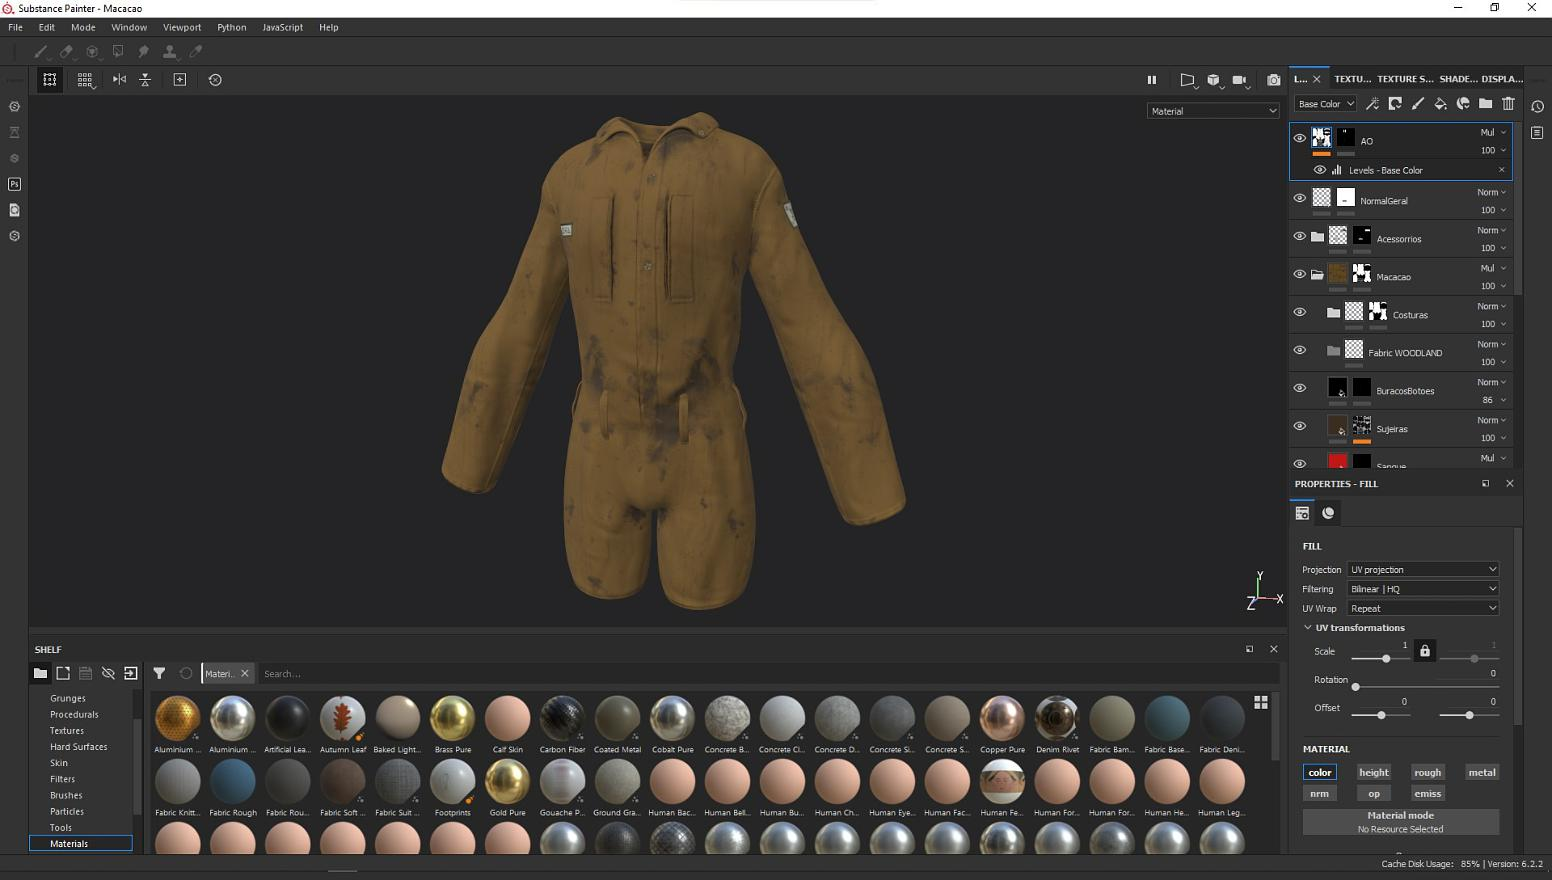
Task: Change AO layer blending mode Mul
Action: pyautogui.click(x=1493, y=132)
